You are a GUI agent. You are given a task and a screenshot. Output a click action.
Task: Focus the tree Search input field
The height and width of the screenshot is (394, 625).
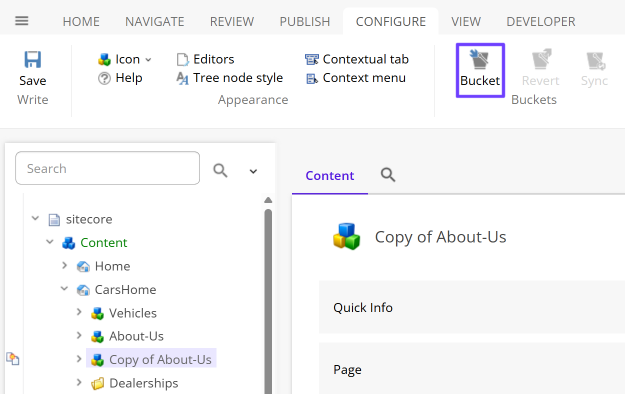coord(108,168)
